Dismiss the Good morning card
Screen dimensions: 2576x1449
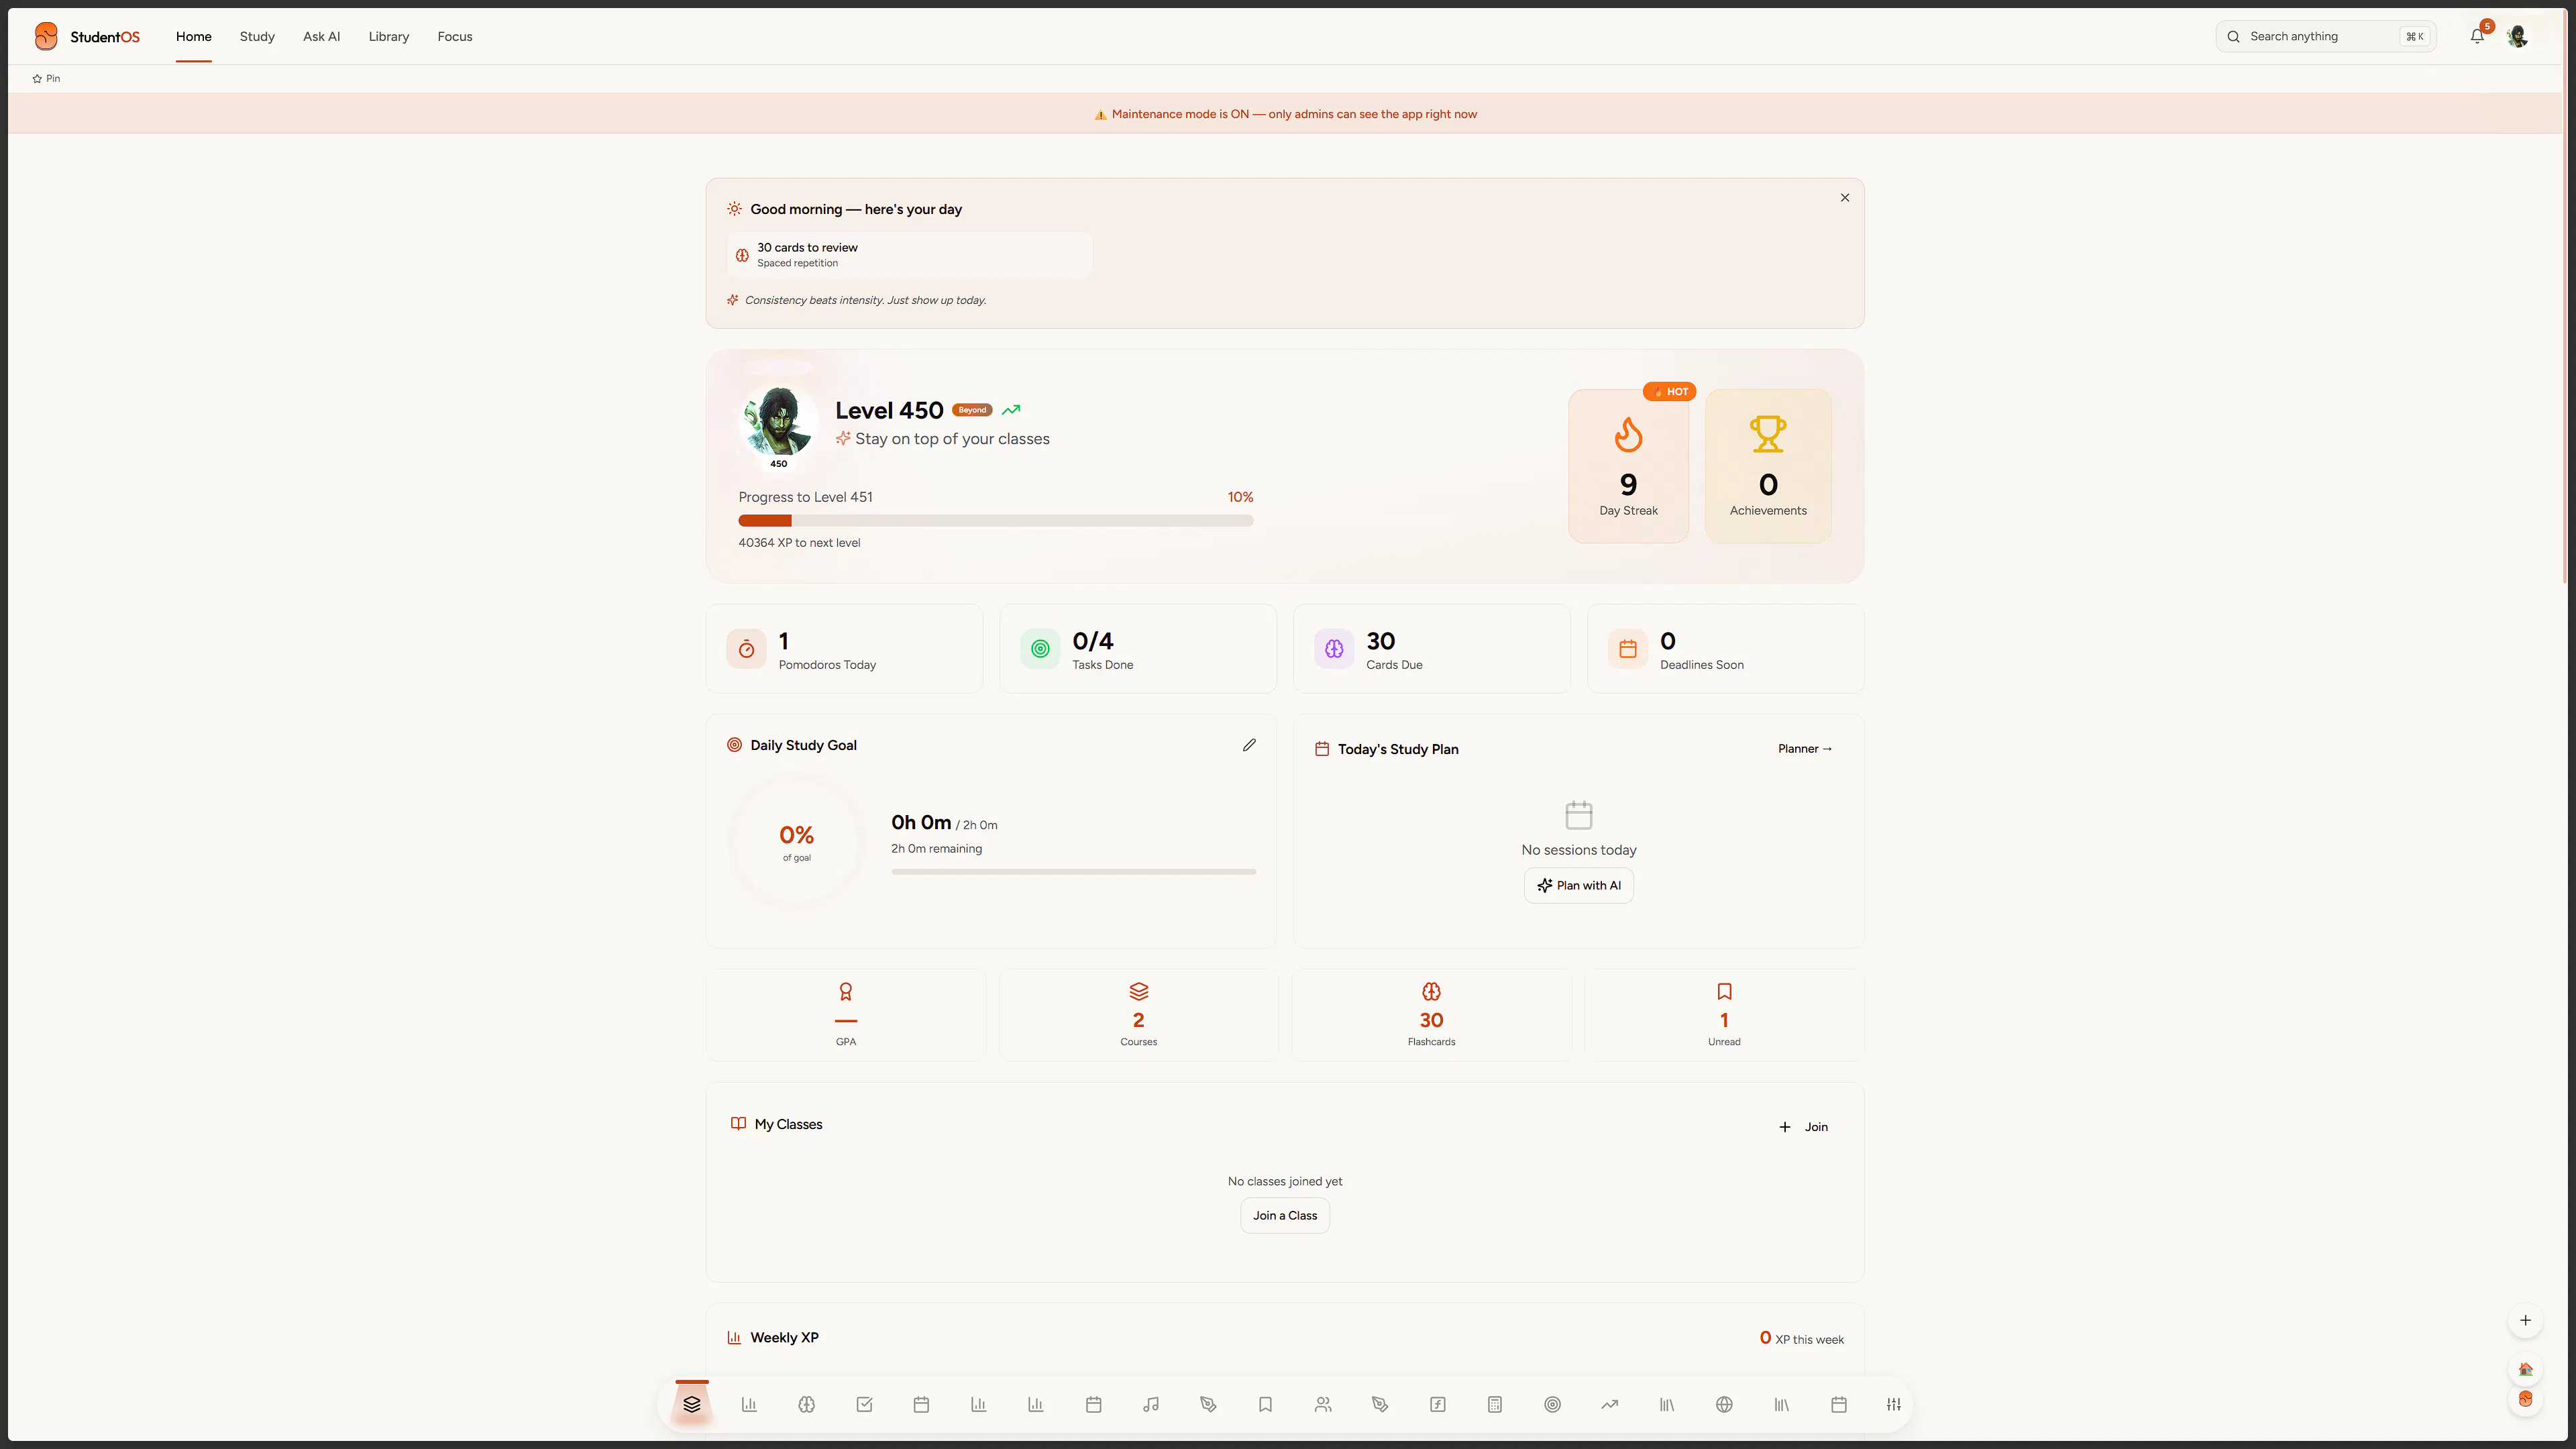tap(1845, 198)
